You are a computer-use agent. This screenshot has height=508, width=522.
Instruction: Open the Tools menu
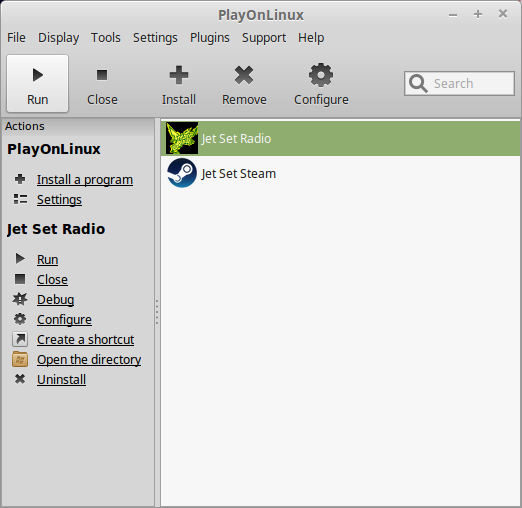(x=106, y=38)
